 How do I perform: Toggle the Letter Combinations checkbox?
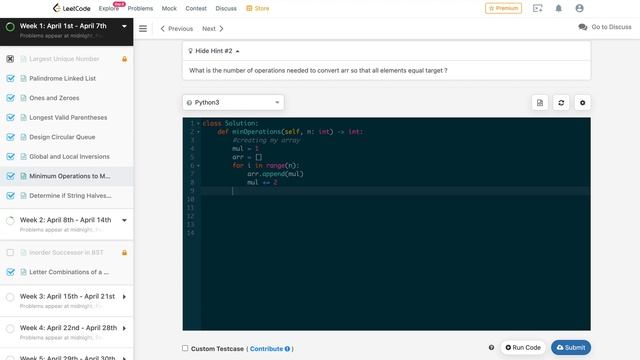tap(10, 272)
